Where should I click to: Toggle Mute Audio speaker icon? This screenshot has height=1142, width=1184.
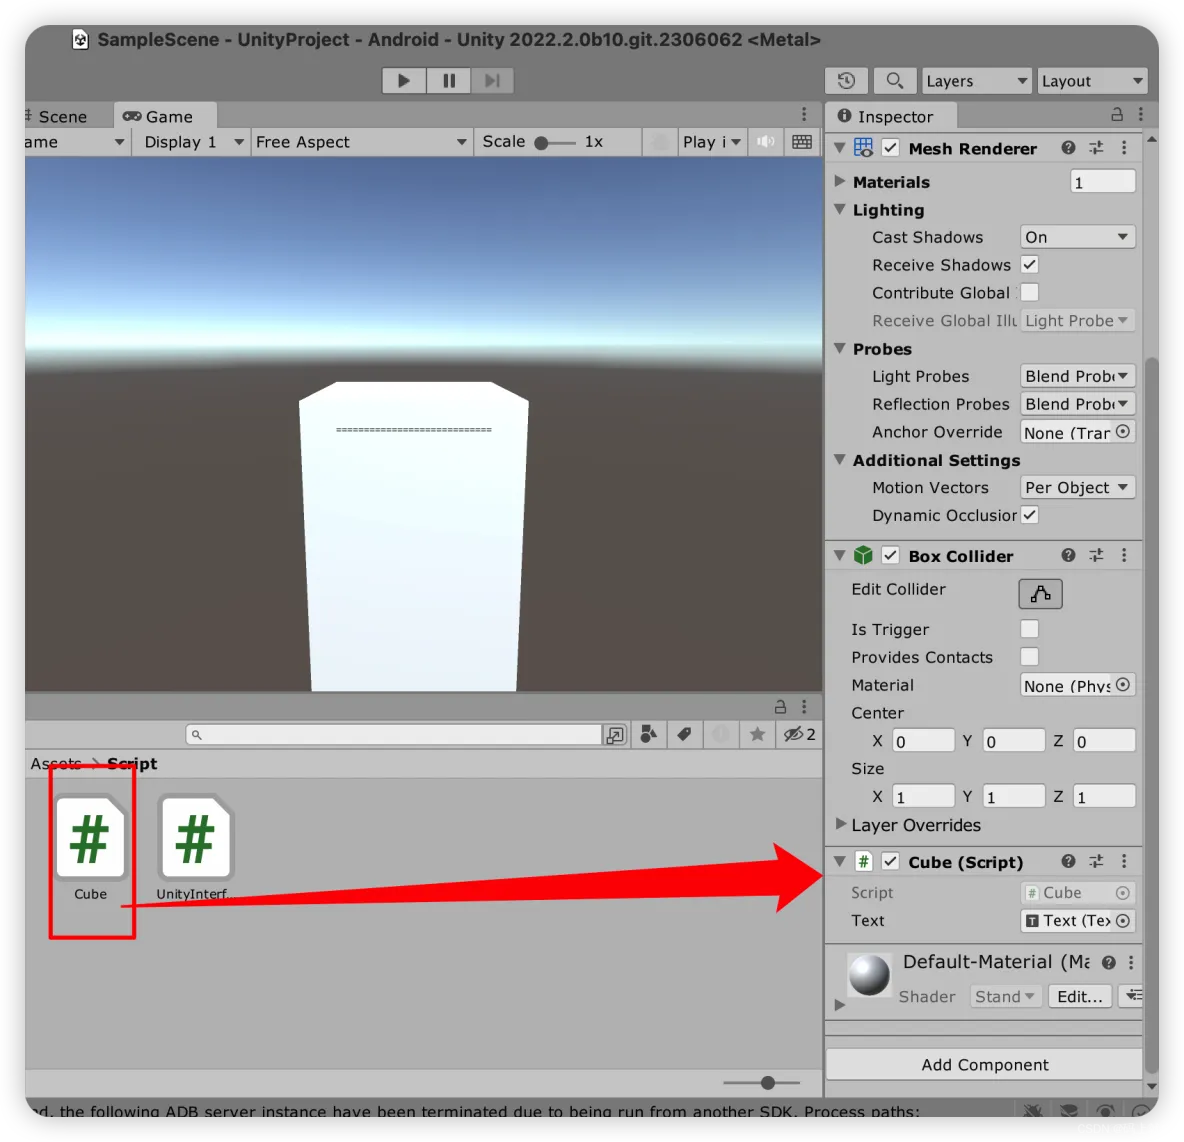(765, 142)
